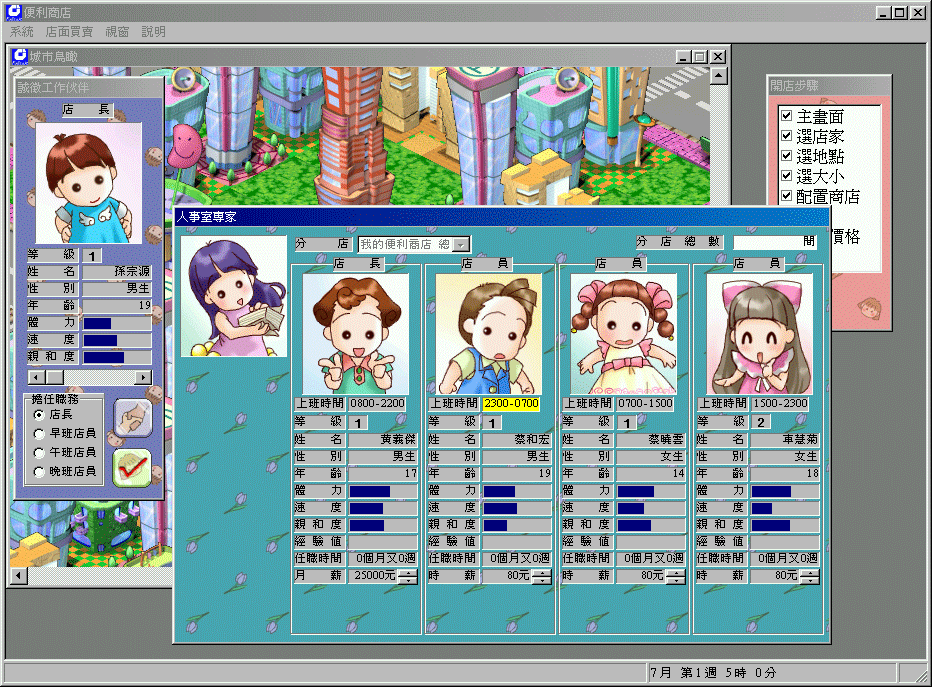The height and width of the screenshot is (687, 932).
Task: Adjust the manager's 25000元 monthly salary spinner
Action: pos(408,576)
